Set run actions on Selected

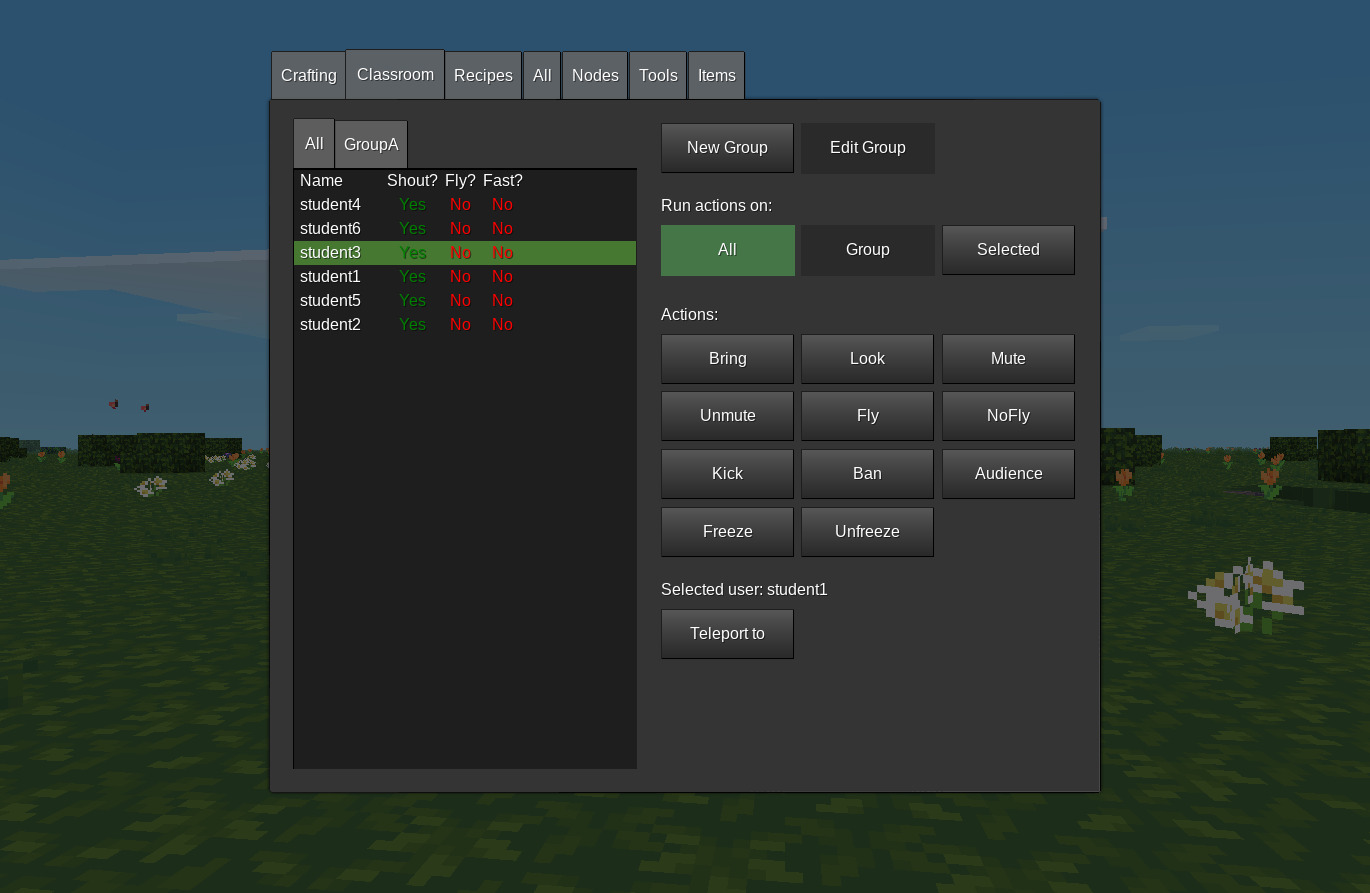tap(1008, 250)
